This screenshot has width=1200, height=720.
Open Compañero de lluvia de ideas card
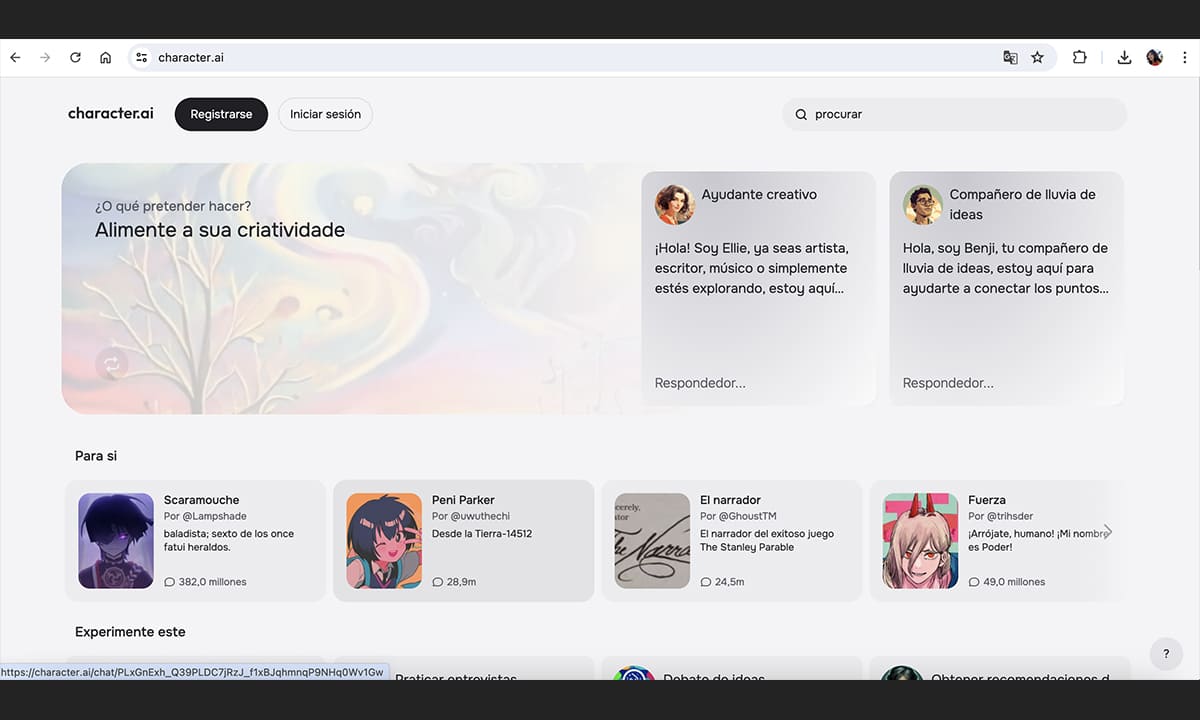tap(1007, 288)
